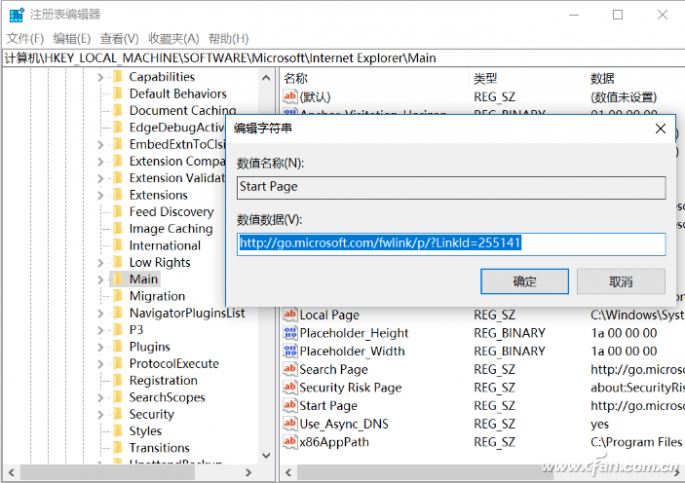This screenshot has height=483, width=685.
Task: Click the Registry Editor app icon in title bar
Action: pyautogui.click(x=17, y=15)
